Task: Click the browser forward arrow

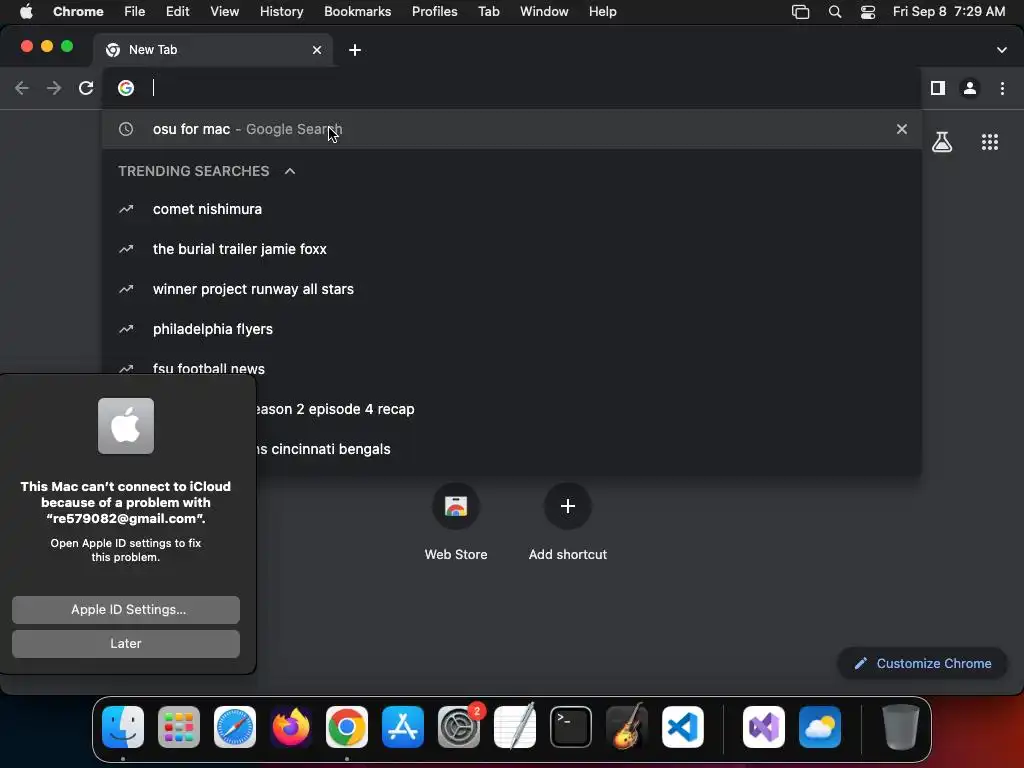Action: tap(54, 88)
